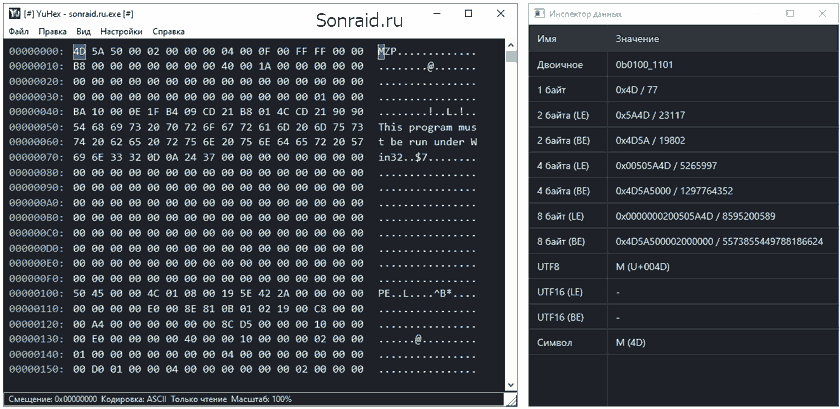Open the Вид menu
The width and height of the screenshot is (840, 409).
click(84, 32)
